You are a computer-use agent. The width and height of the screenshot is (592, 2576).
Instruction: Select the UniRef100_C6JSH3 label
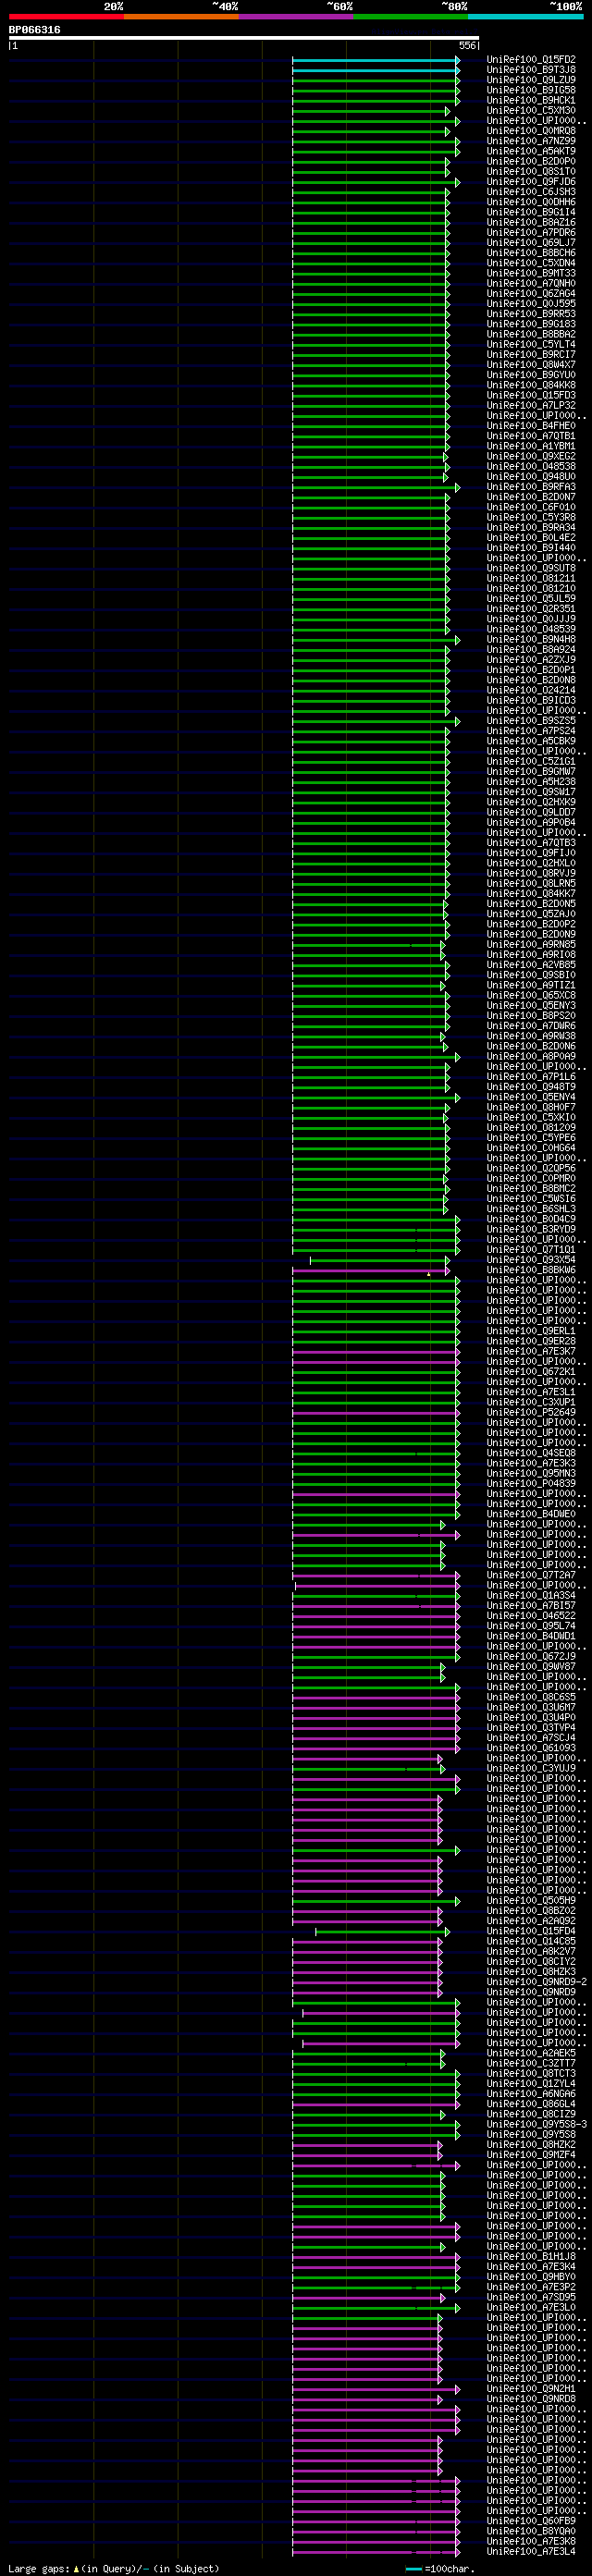tap(531, 192)
